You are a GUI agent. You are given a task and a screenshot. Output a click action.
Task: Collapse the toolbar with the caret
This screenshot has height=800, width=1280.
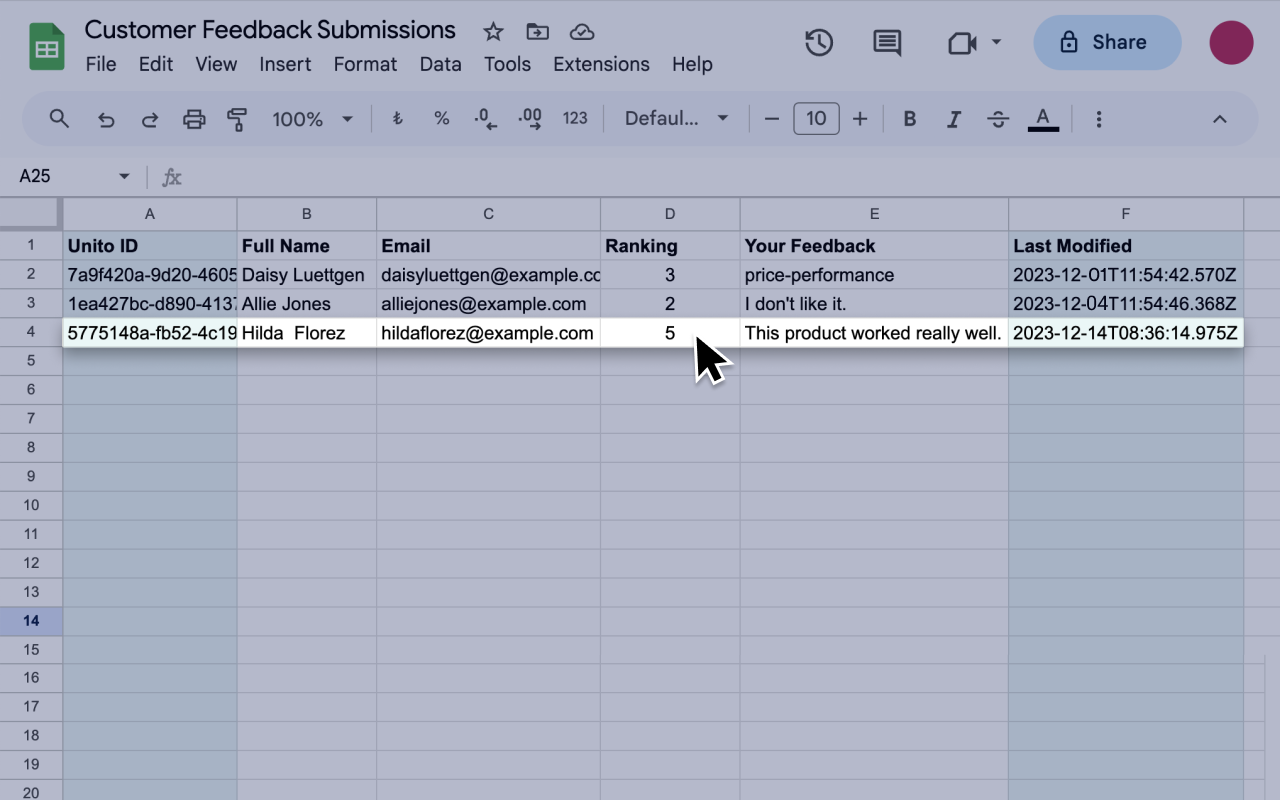click(1219, 118)
